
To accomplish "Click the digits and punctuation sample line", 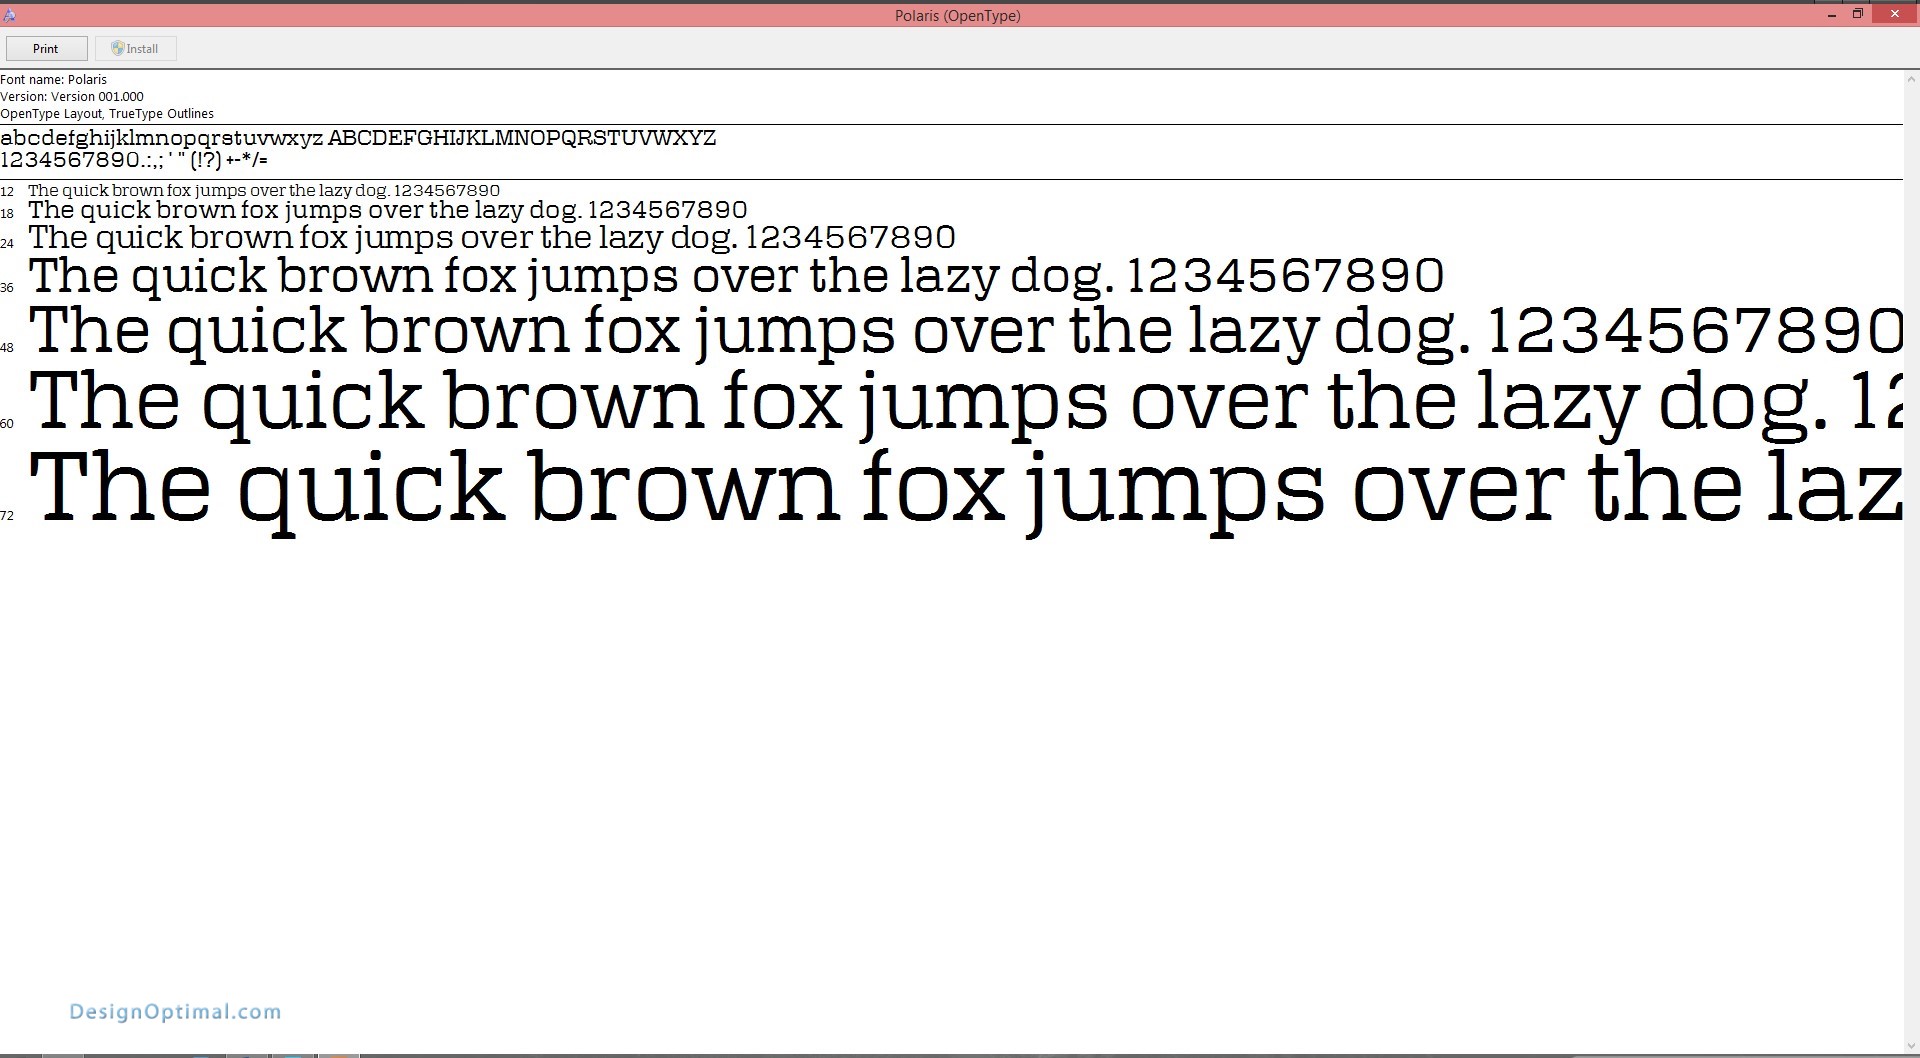I will pos(134,160).
